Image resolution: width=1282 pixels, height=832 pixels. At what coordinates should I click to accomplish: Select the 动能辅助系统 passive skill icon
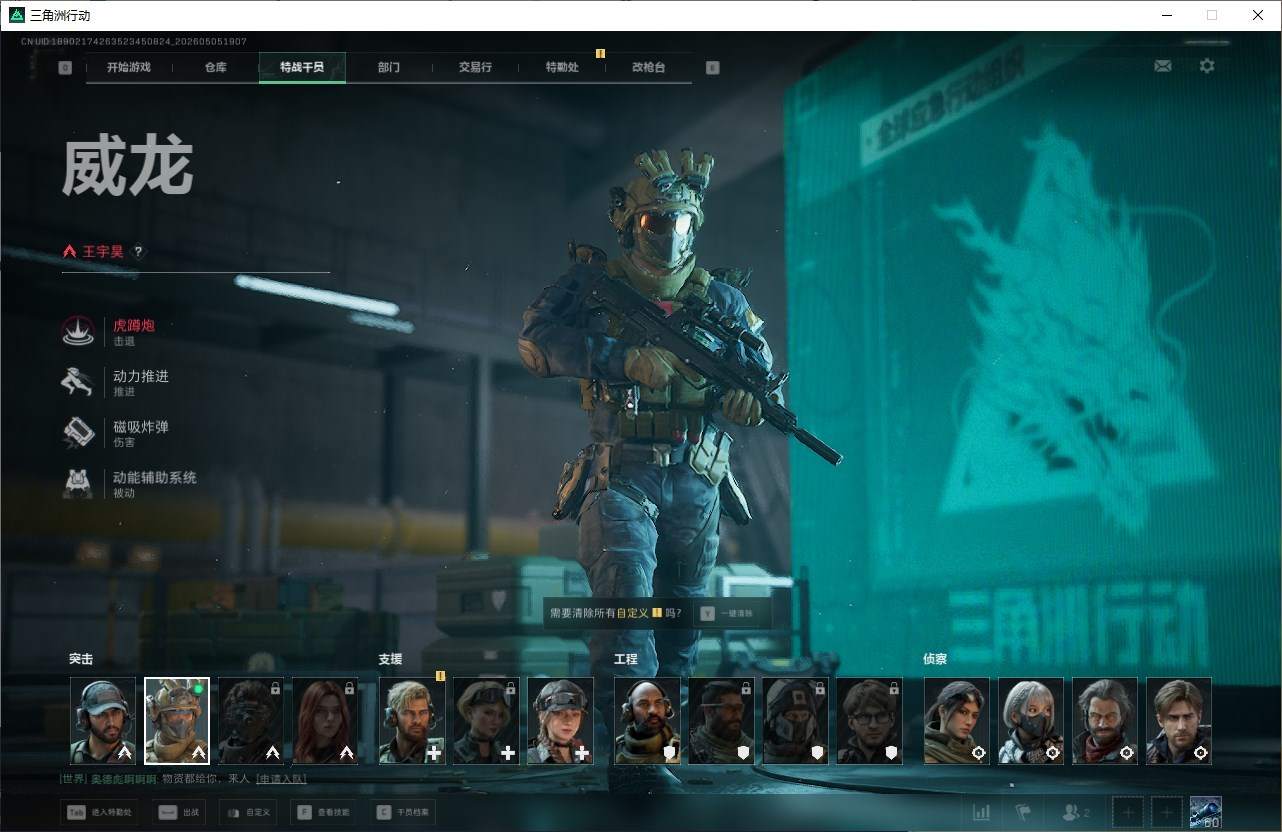click(x=78, y=483)
